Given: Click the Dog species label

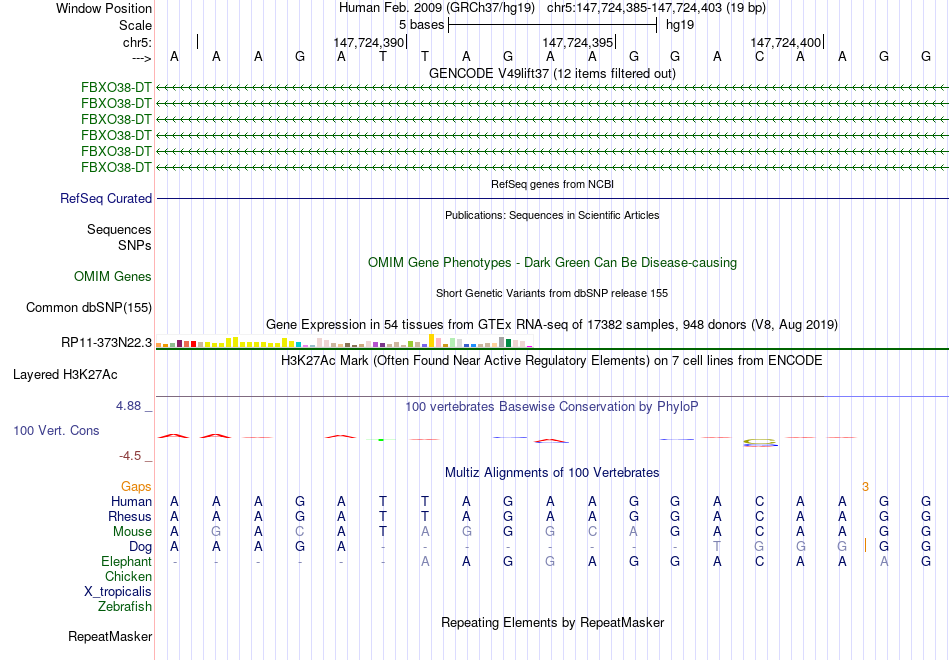Looking at the screenshot, I should pos(141,547).
